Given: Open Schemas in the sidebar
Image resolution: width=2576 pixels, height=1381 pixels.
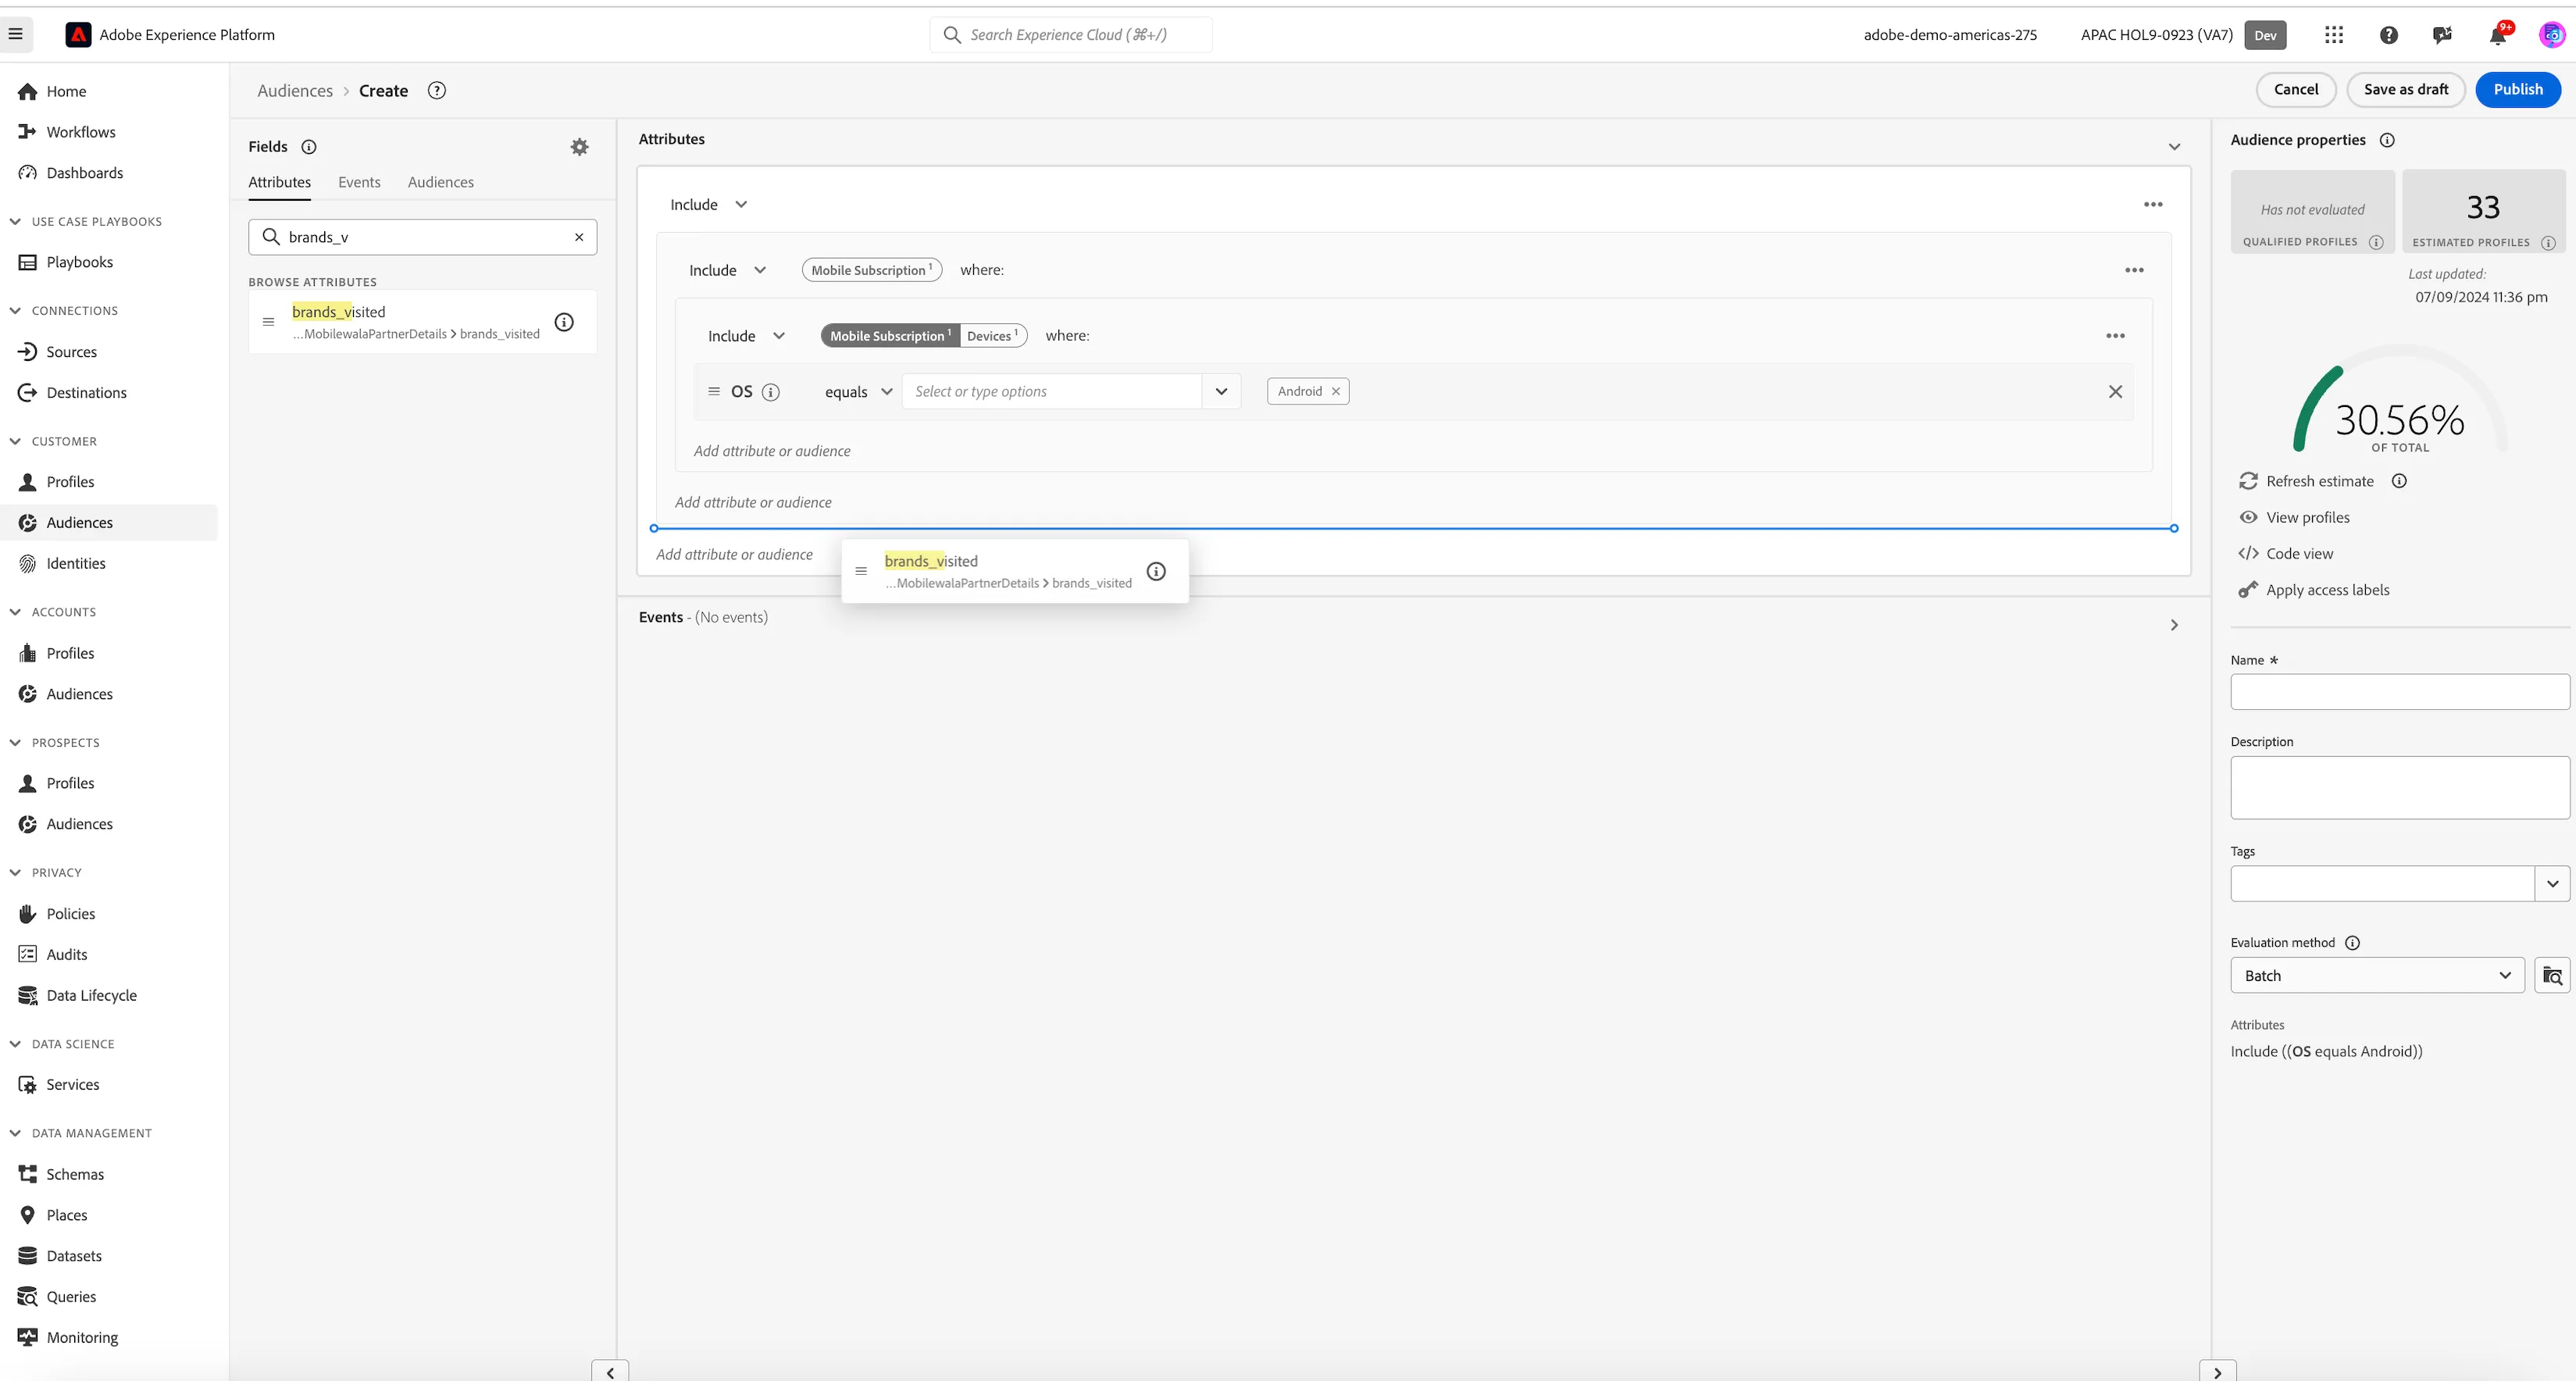Looking at the screenshot, I should (x=75, y=1174).
